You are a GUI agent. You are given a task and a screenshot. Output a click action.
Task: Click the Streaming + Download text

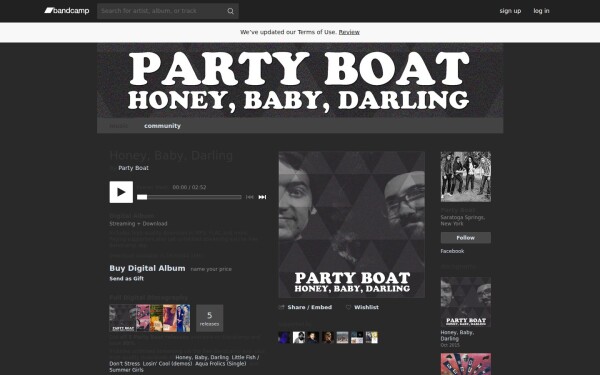(138, 223)
